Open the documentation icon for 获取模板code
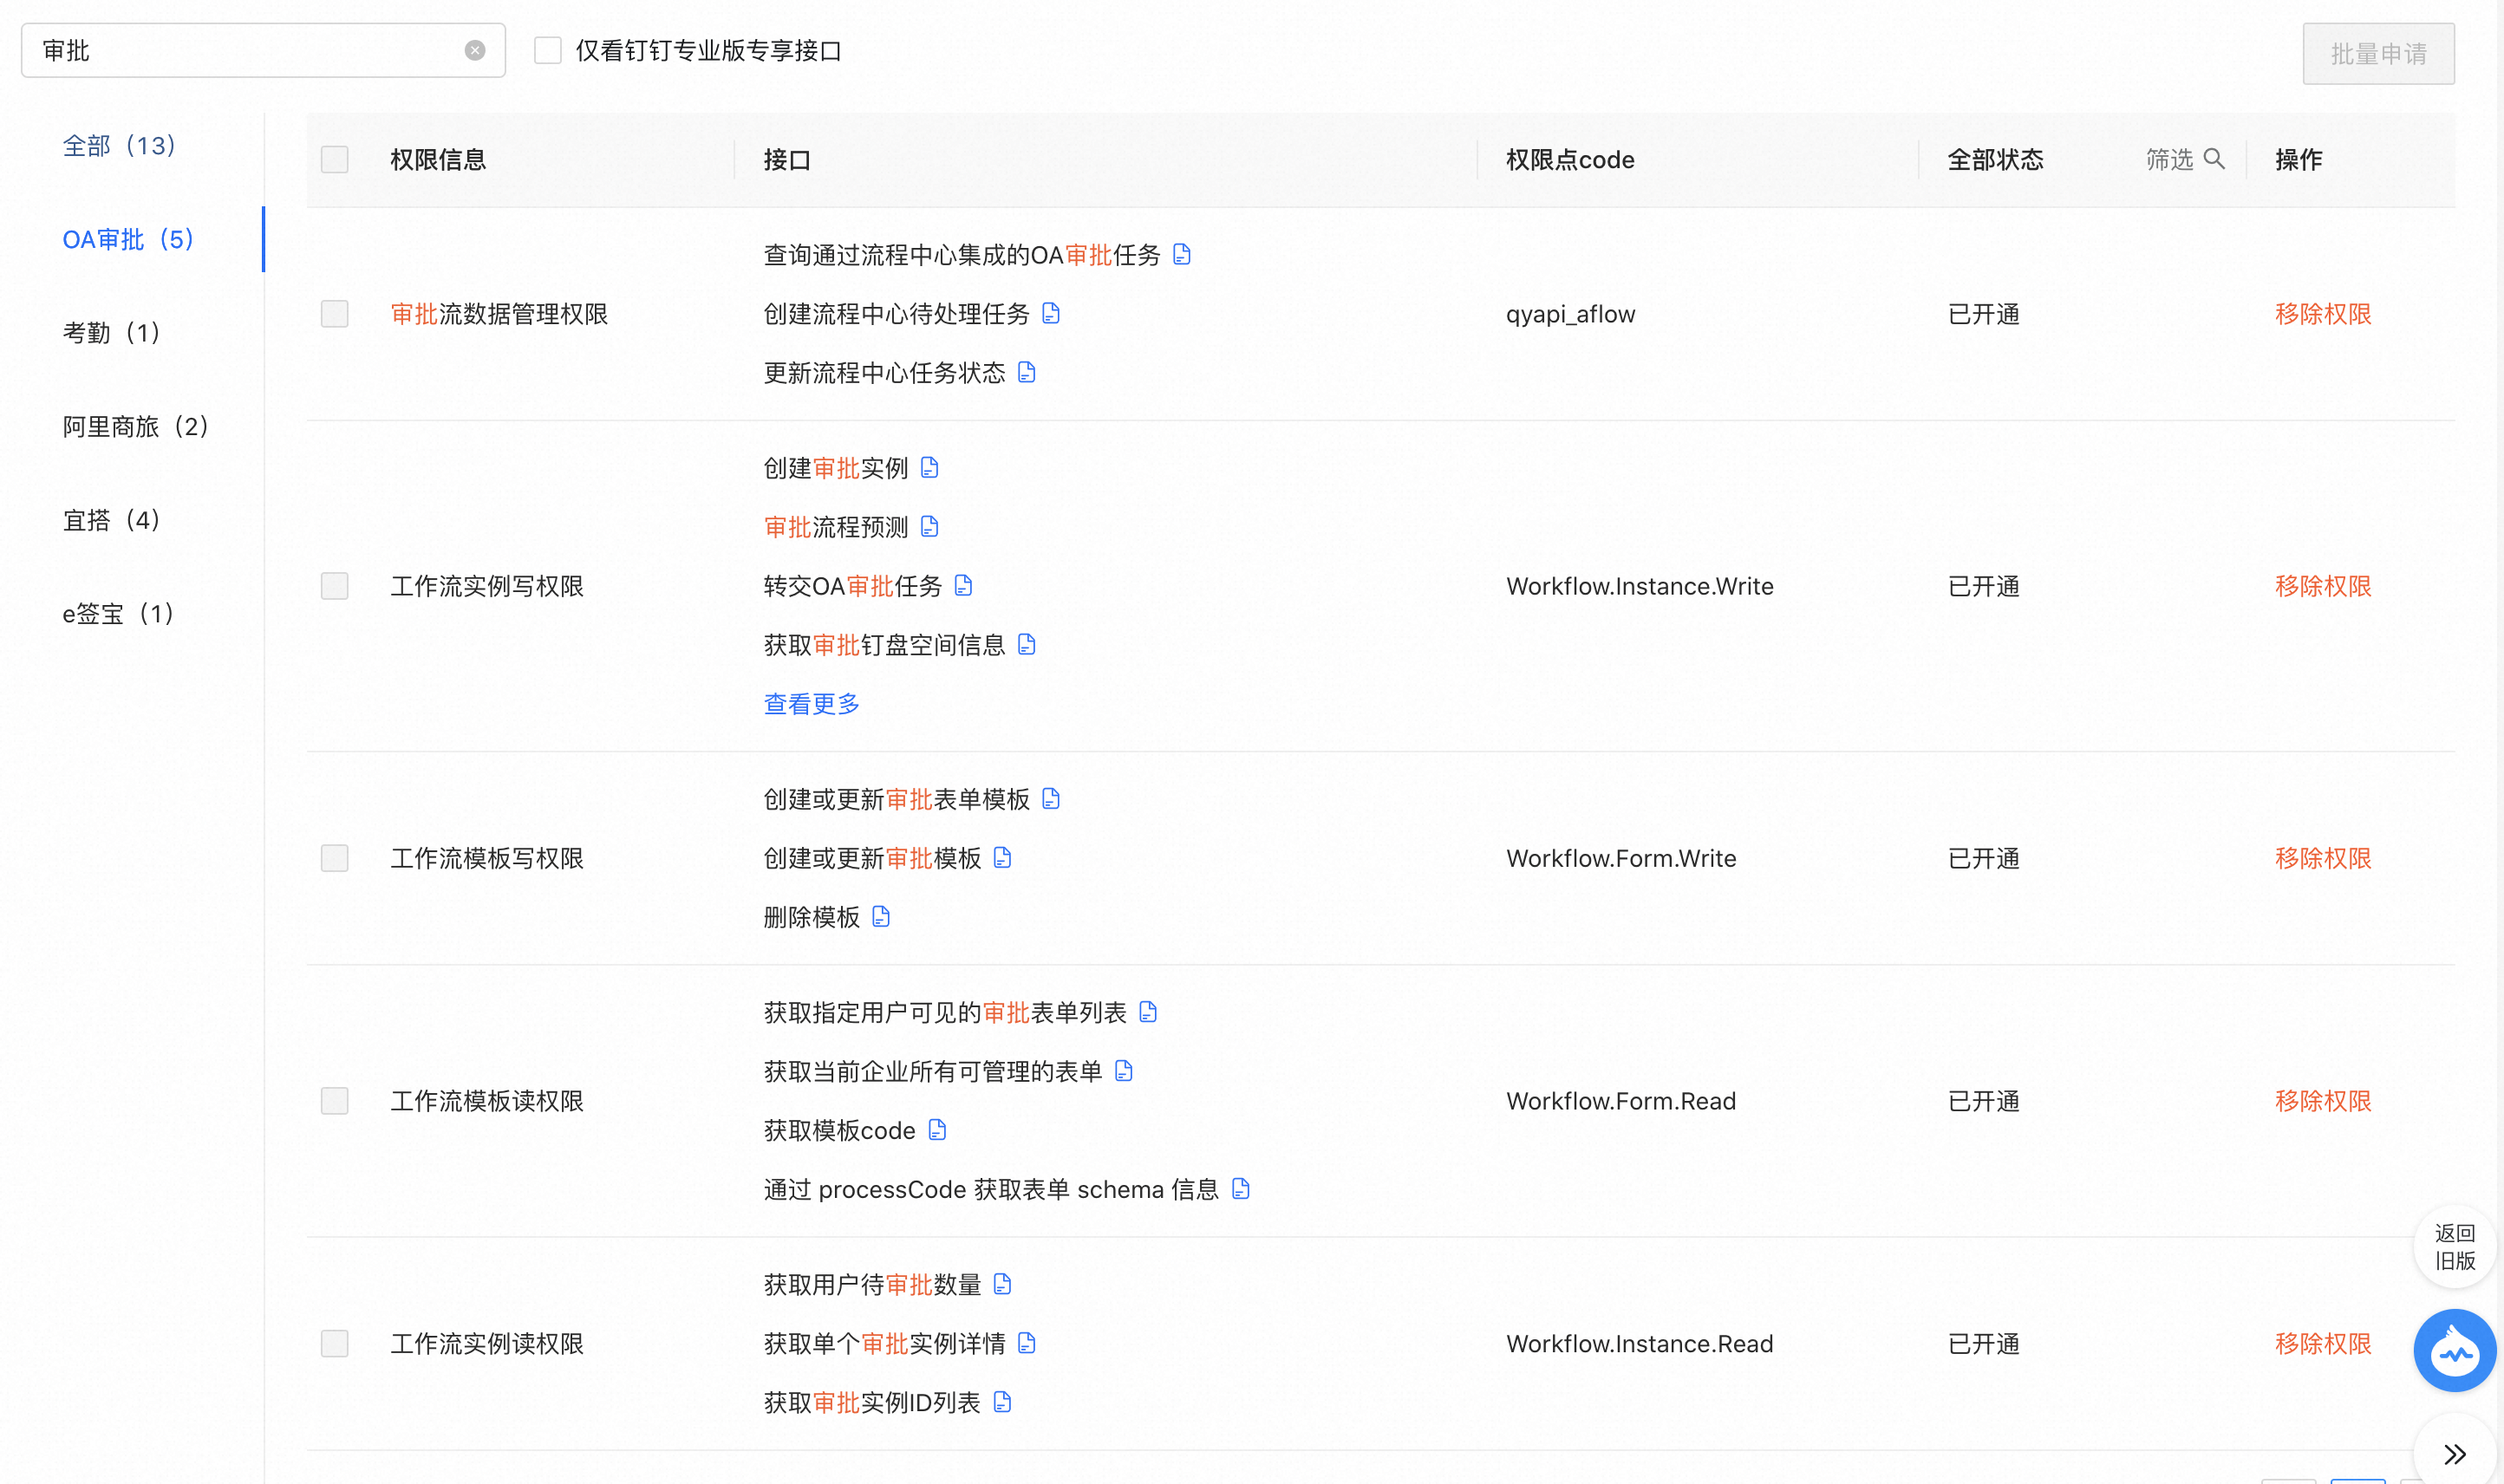 pos(937,1130)
